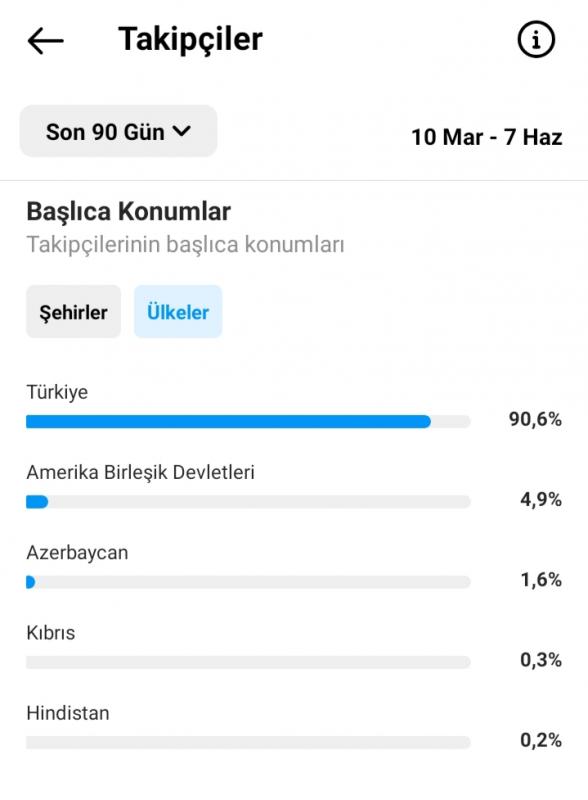Tap the back arrow icon
The width and height of the screenshot is (588, 800).
click(x=45, y=40)
